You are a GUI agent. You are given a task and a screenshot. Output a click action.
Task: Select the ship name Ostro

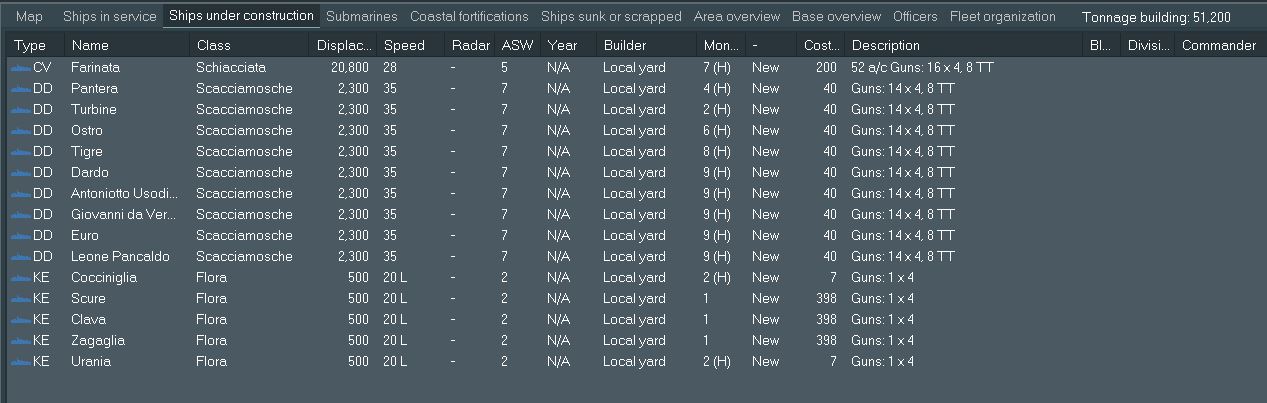tap(86, 131)
